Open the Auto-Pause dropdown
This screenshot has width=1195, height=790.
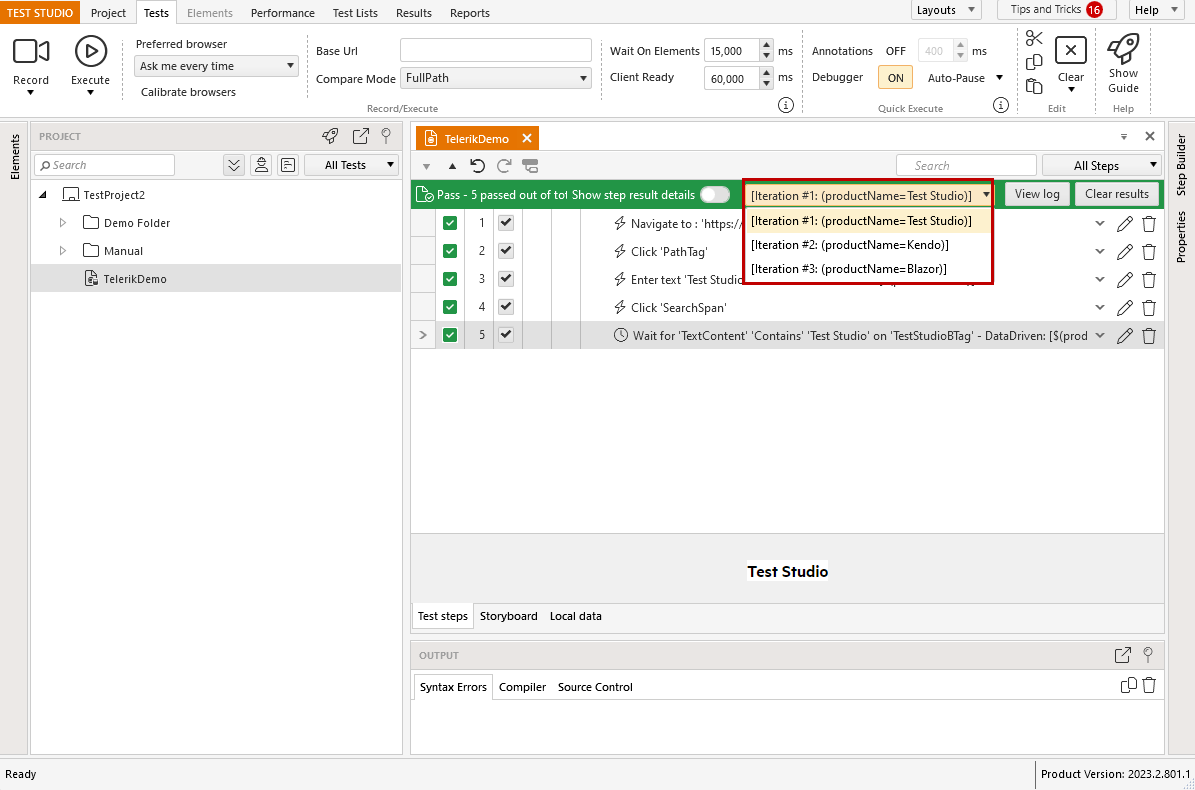pos(999,78)
